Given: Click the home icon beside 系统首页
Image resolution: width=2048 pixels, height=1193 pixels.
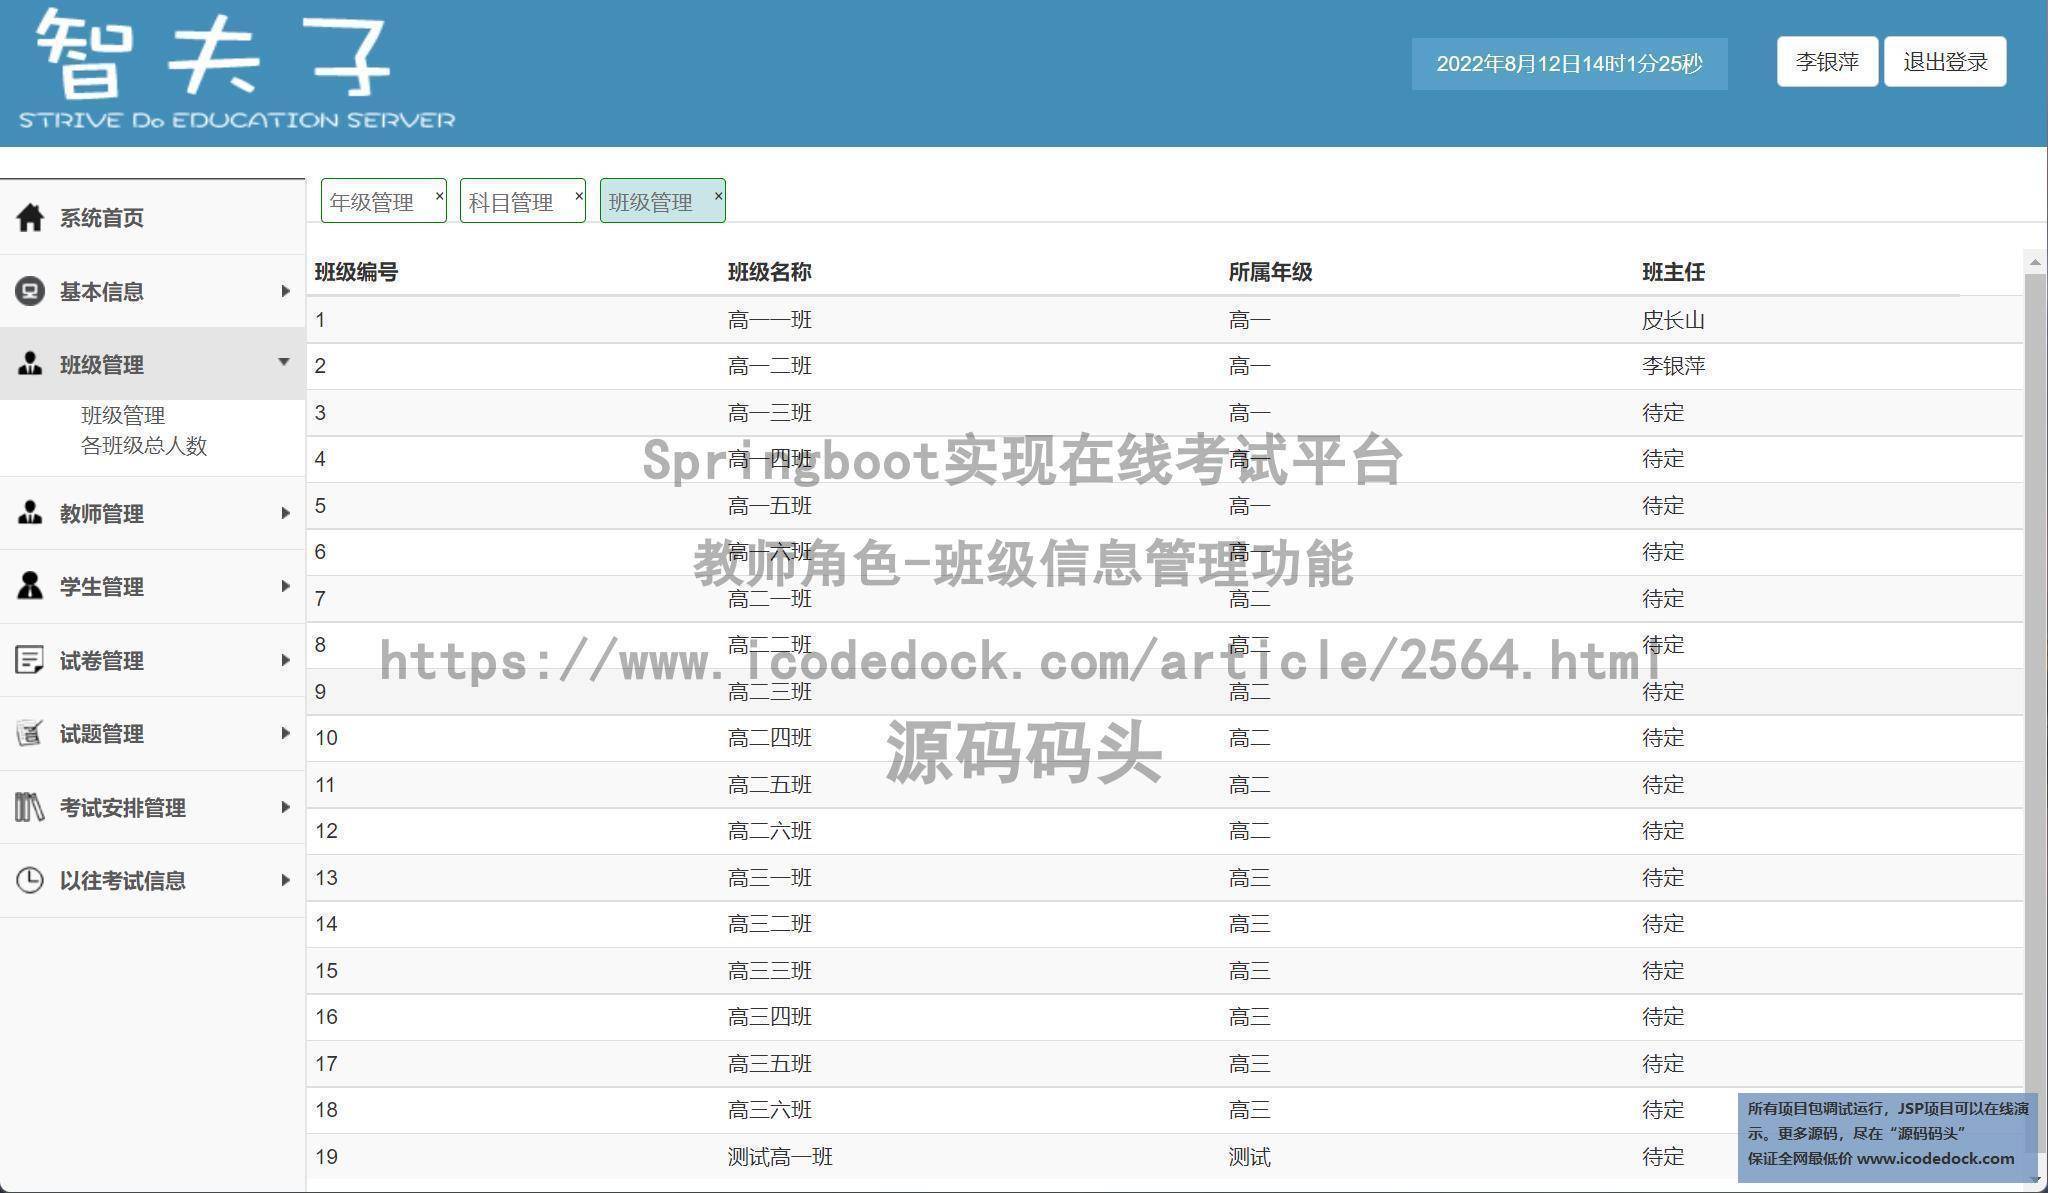Looking at the screenshot, I should (30, 217).
